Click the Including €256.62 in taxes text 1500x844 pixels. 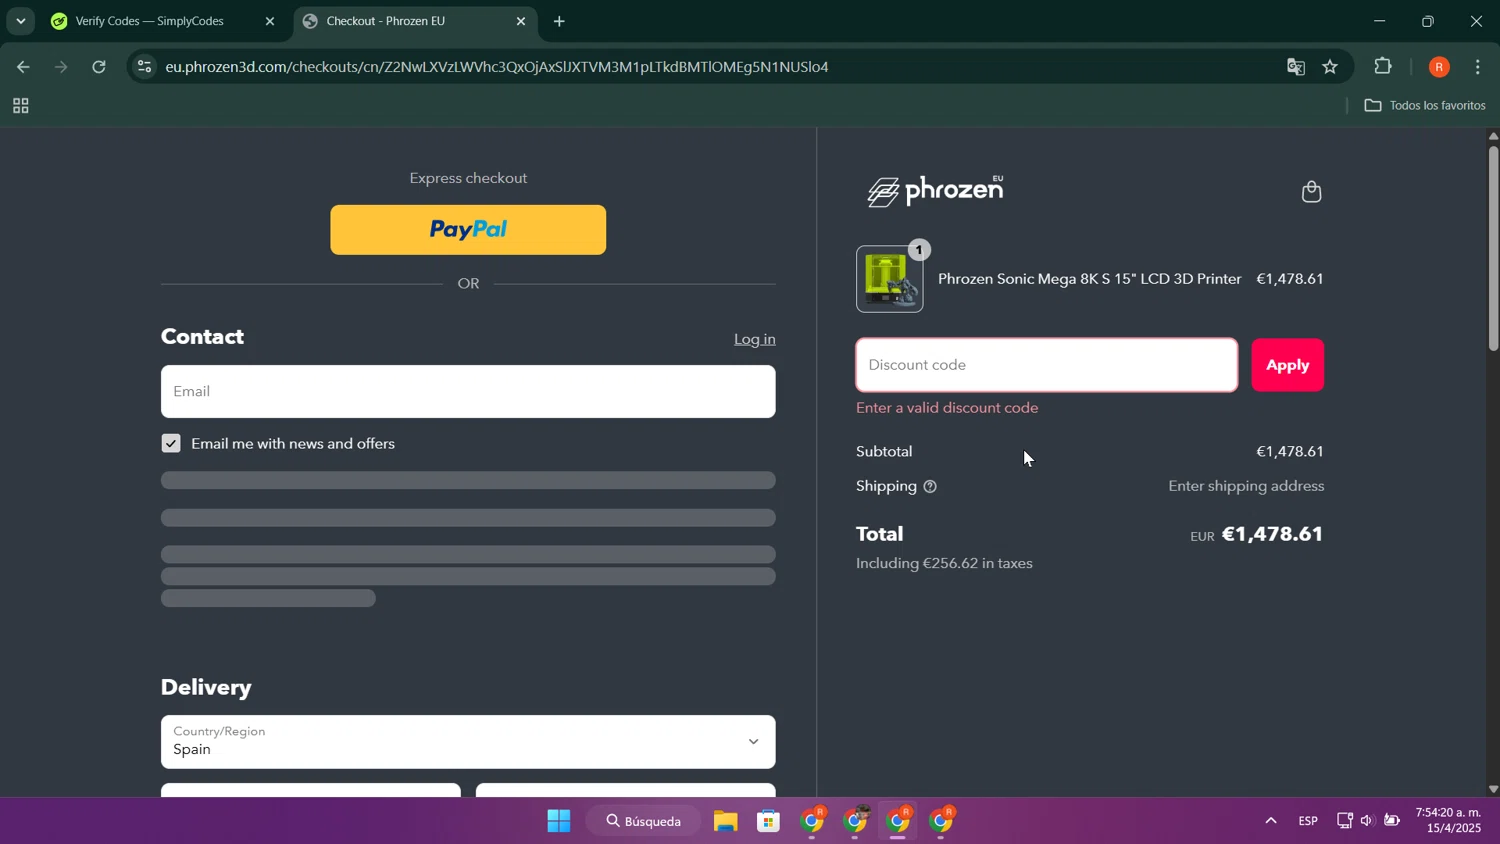[944, 564]
